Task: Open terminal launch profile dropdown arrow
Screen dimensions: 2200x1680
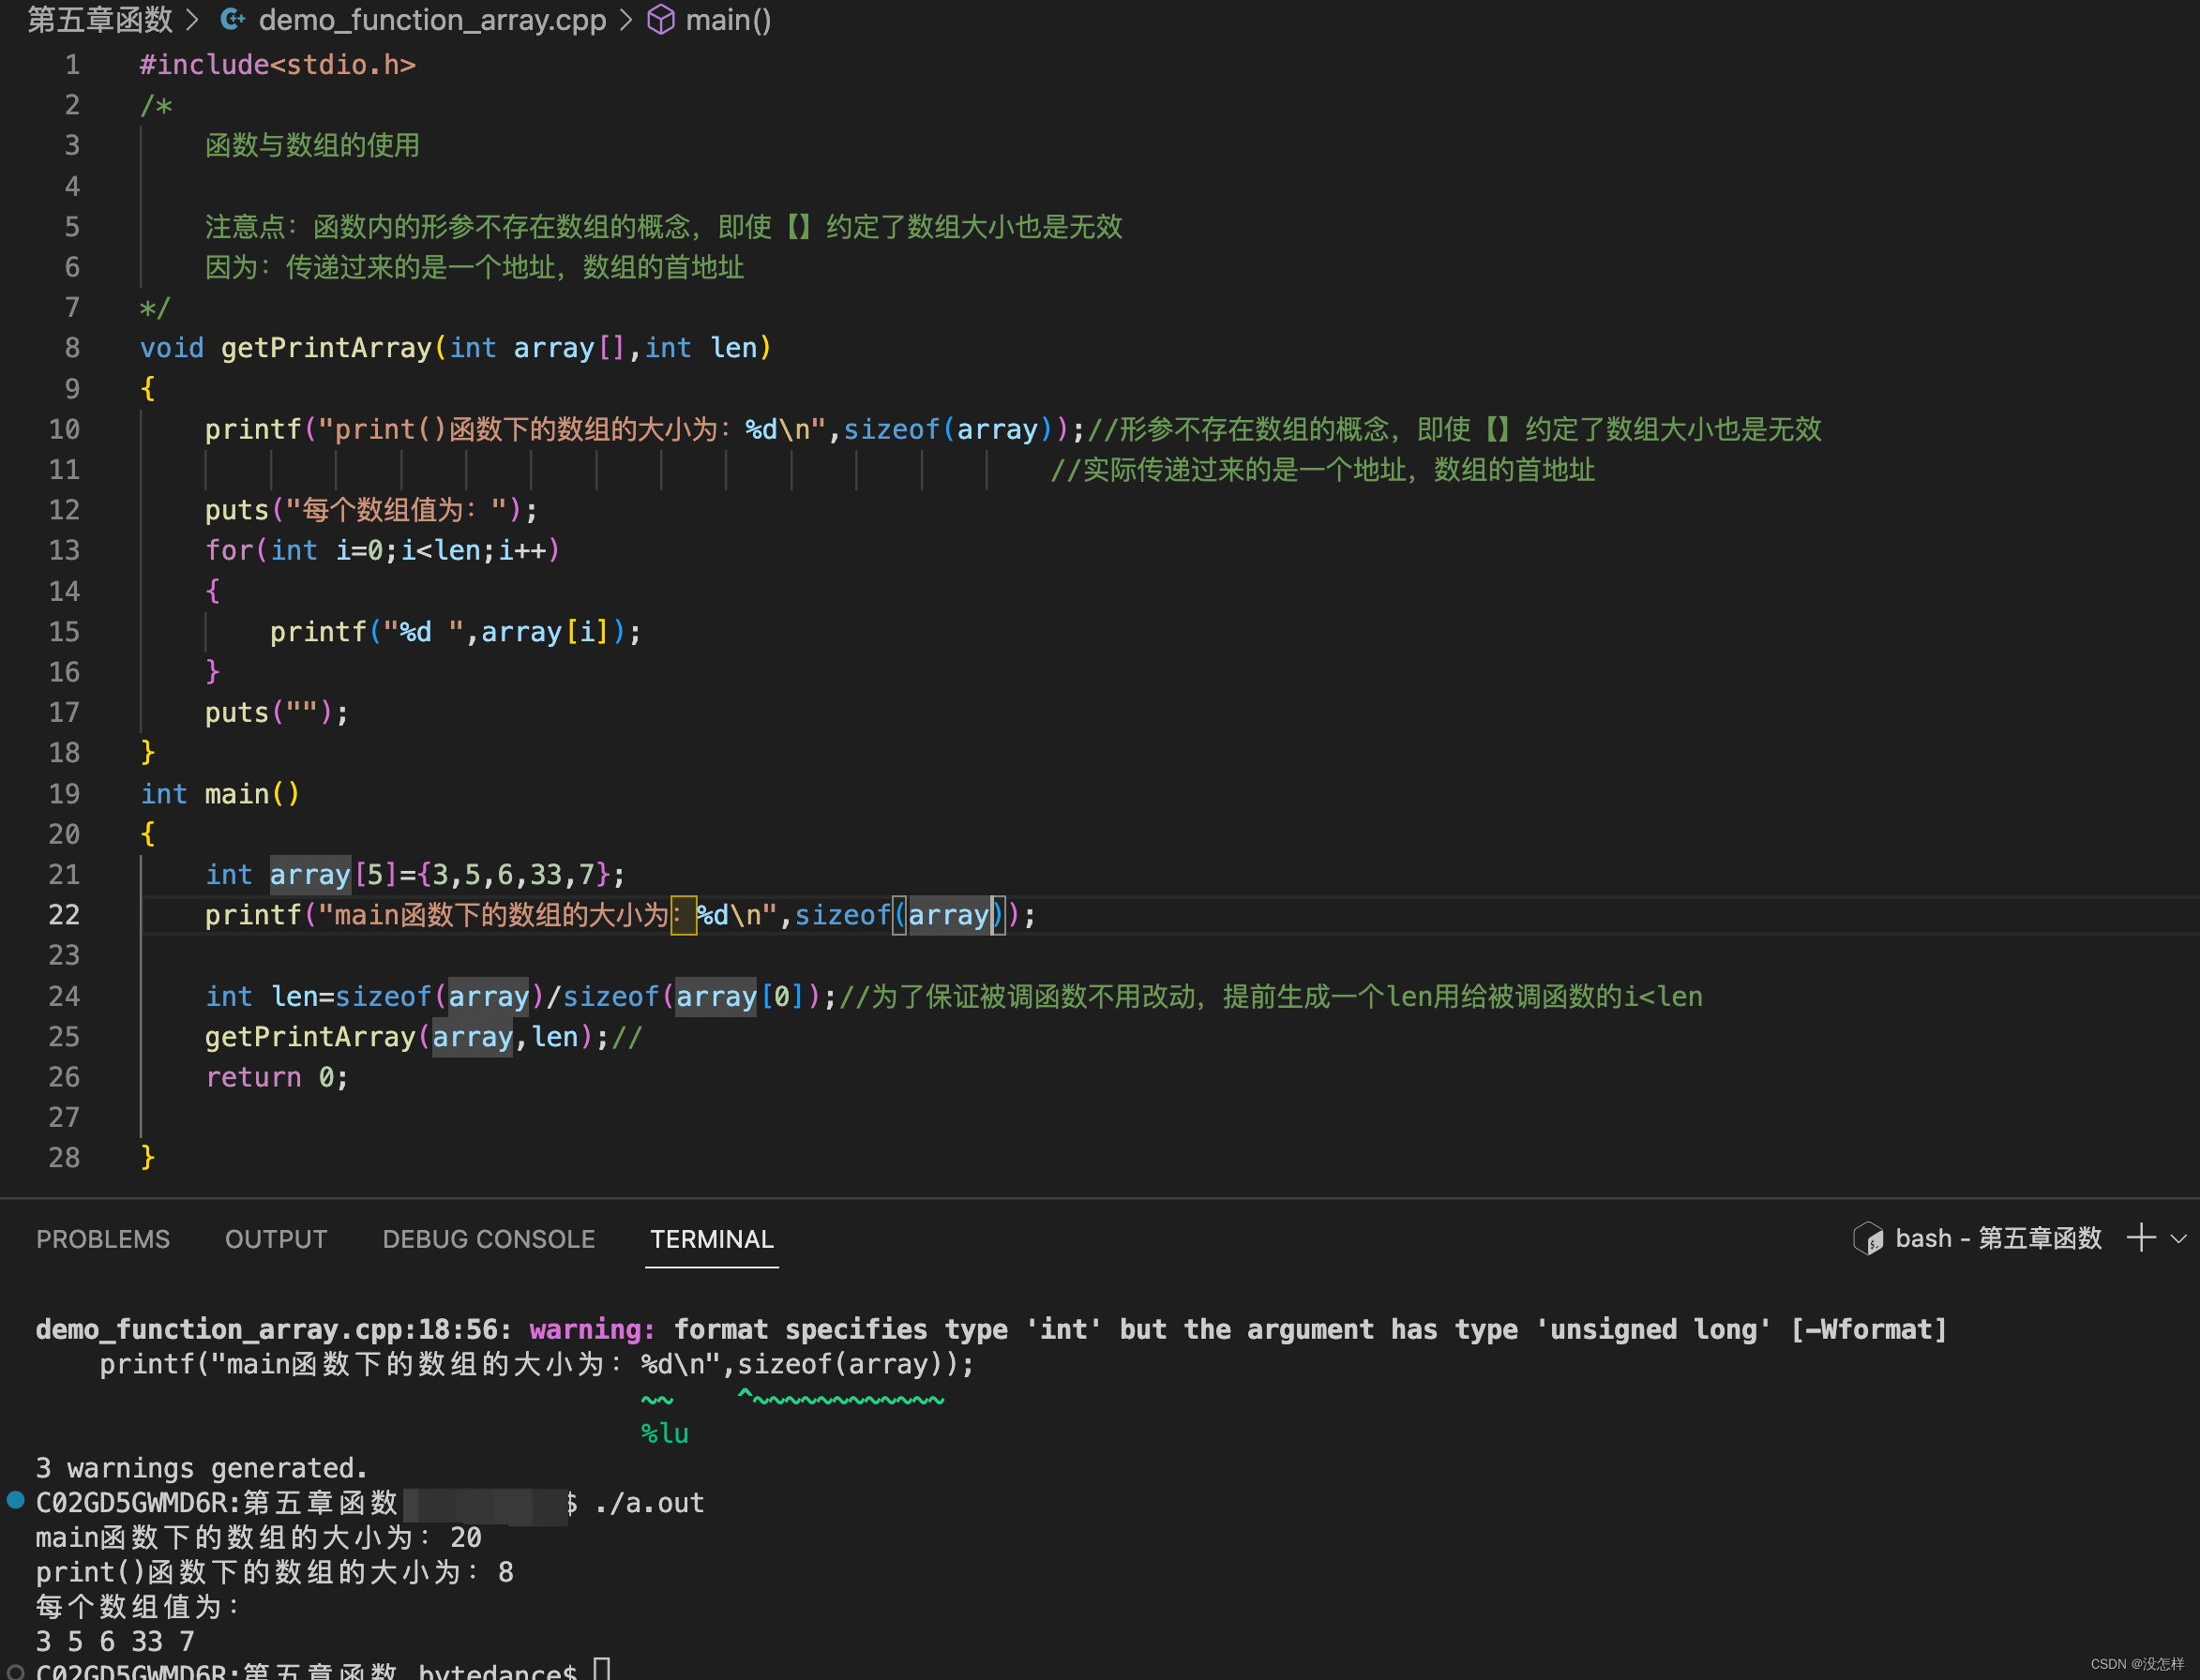Action: pyautogui.click(x=2179, y=1238)
